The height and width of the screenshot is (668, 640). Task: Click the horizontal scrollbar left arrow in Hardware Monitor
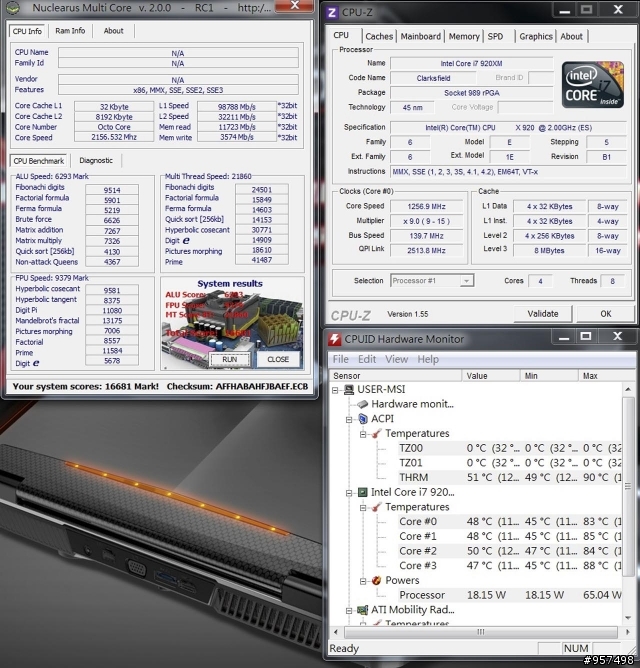click(336, 632)
